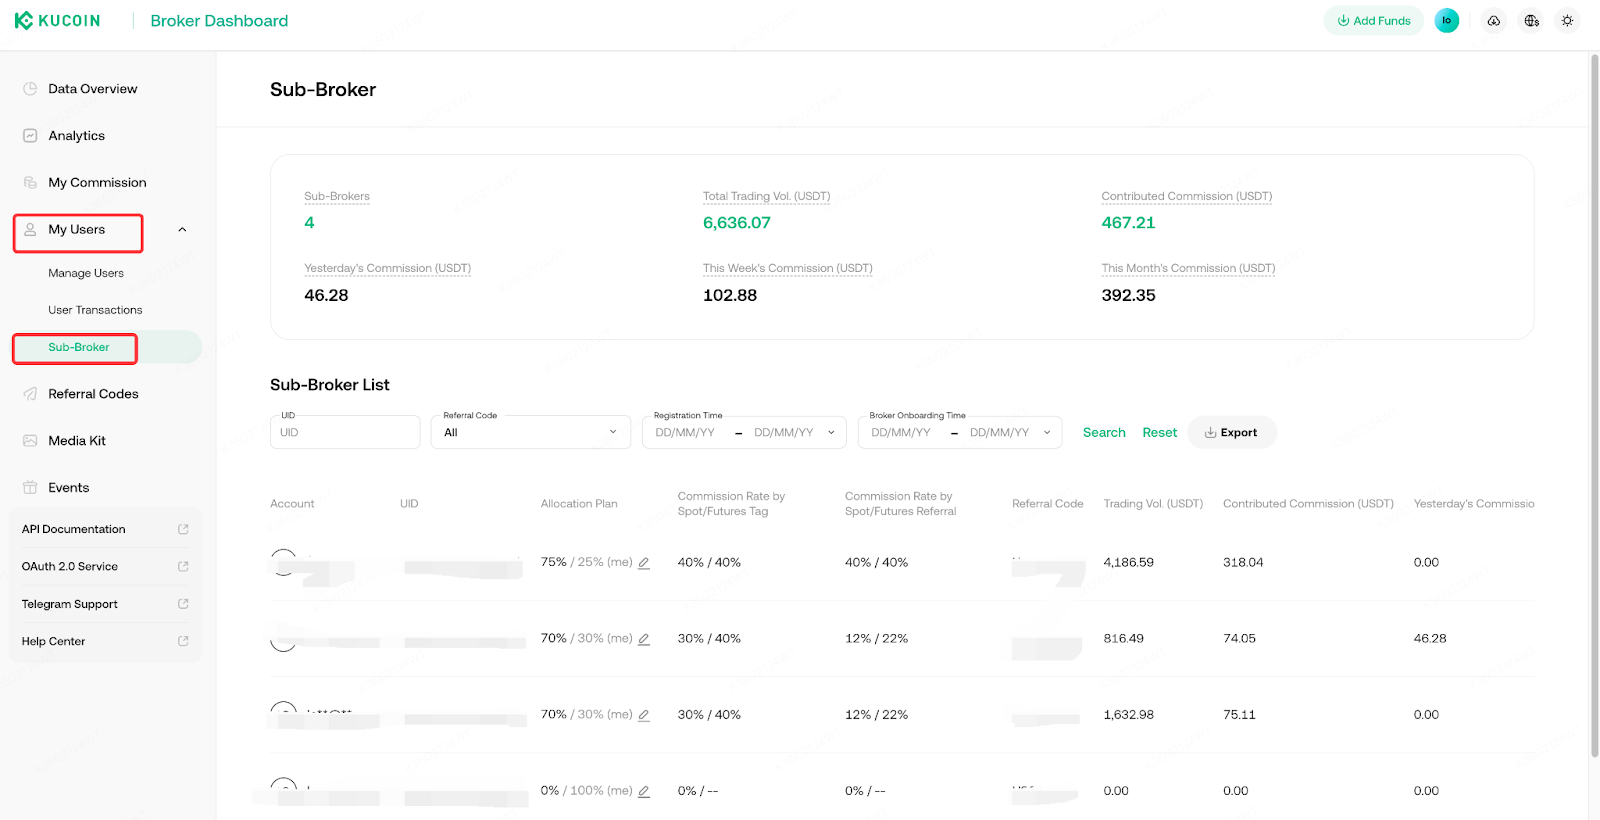The height and width of the screenshot is (820, 1600).
Task: Edit allocation plan for 0% / 100% row
Action: pos(644,791)
